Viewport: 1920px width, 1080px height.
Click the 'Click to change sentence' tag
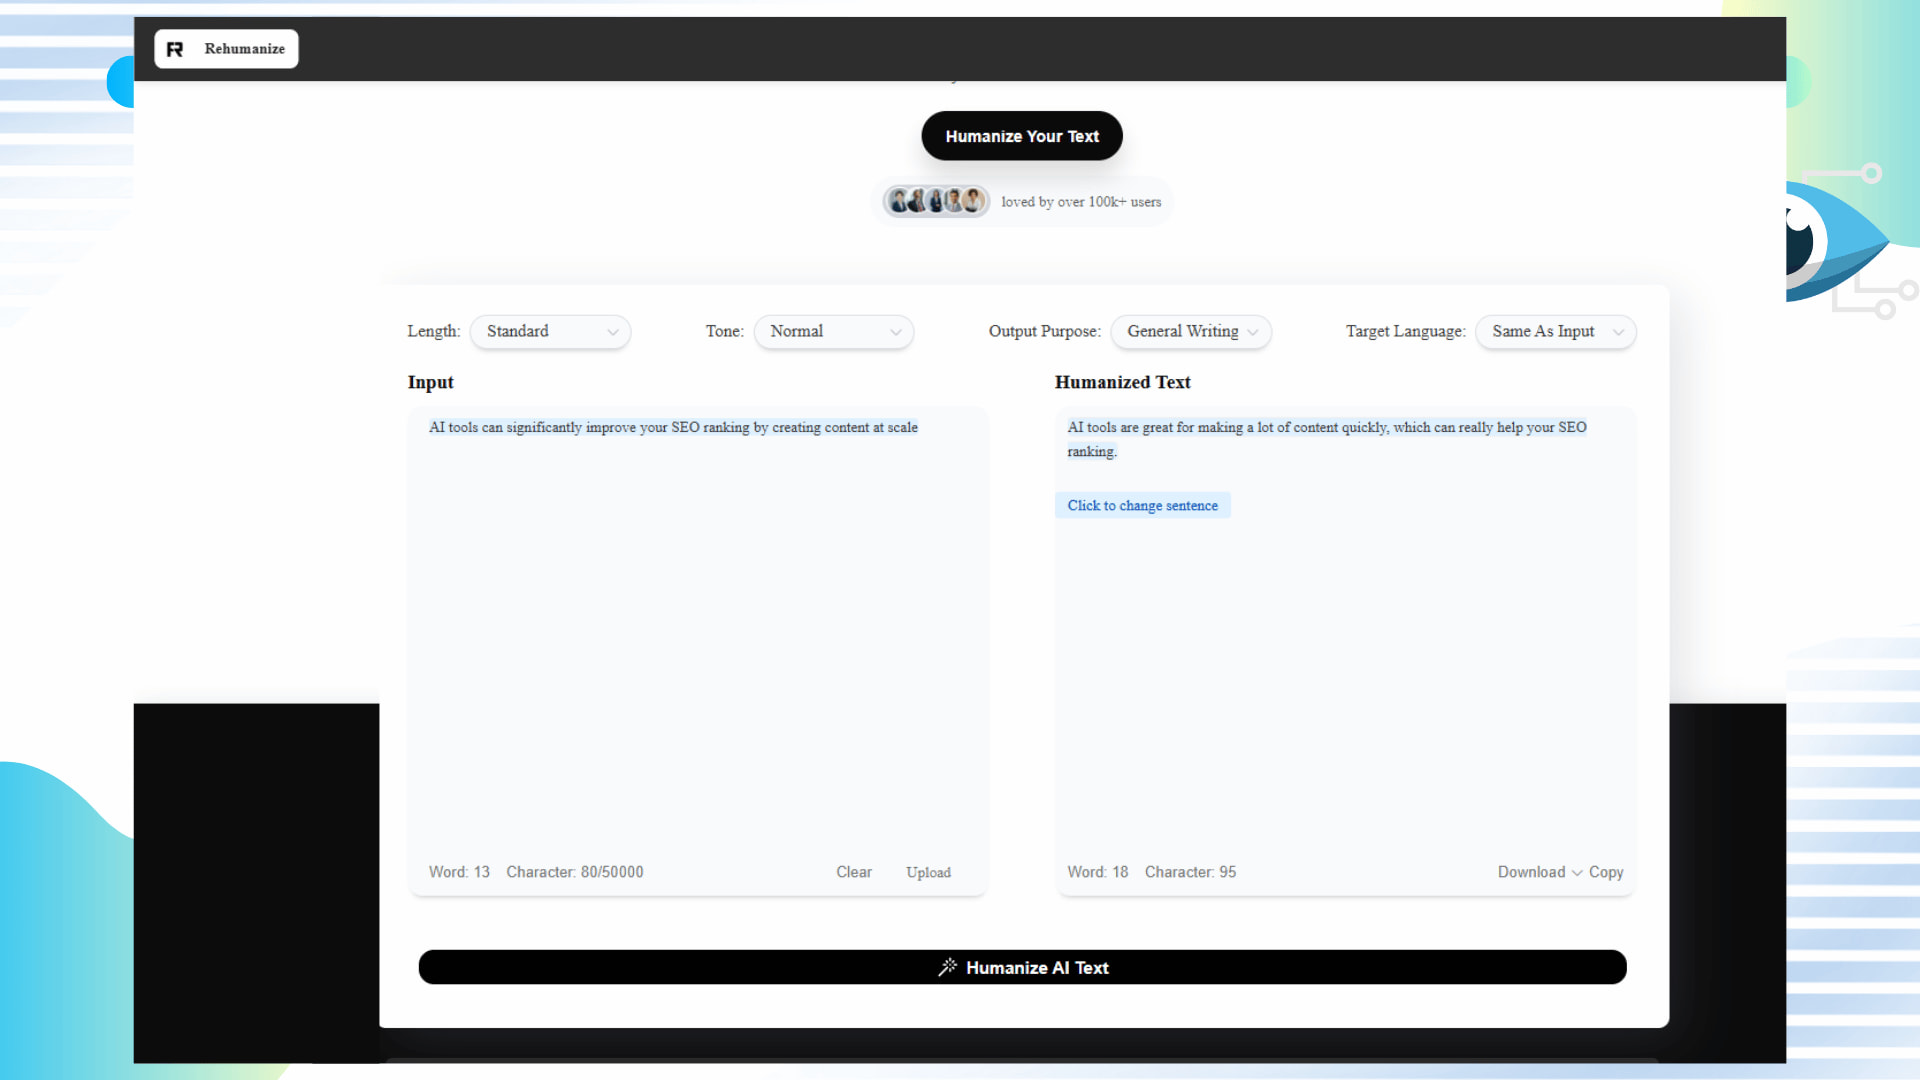coord(1142,505)
